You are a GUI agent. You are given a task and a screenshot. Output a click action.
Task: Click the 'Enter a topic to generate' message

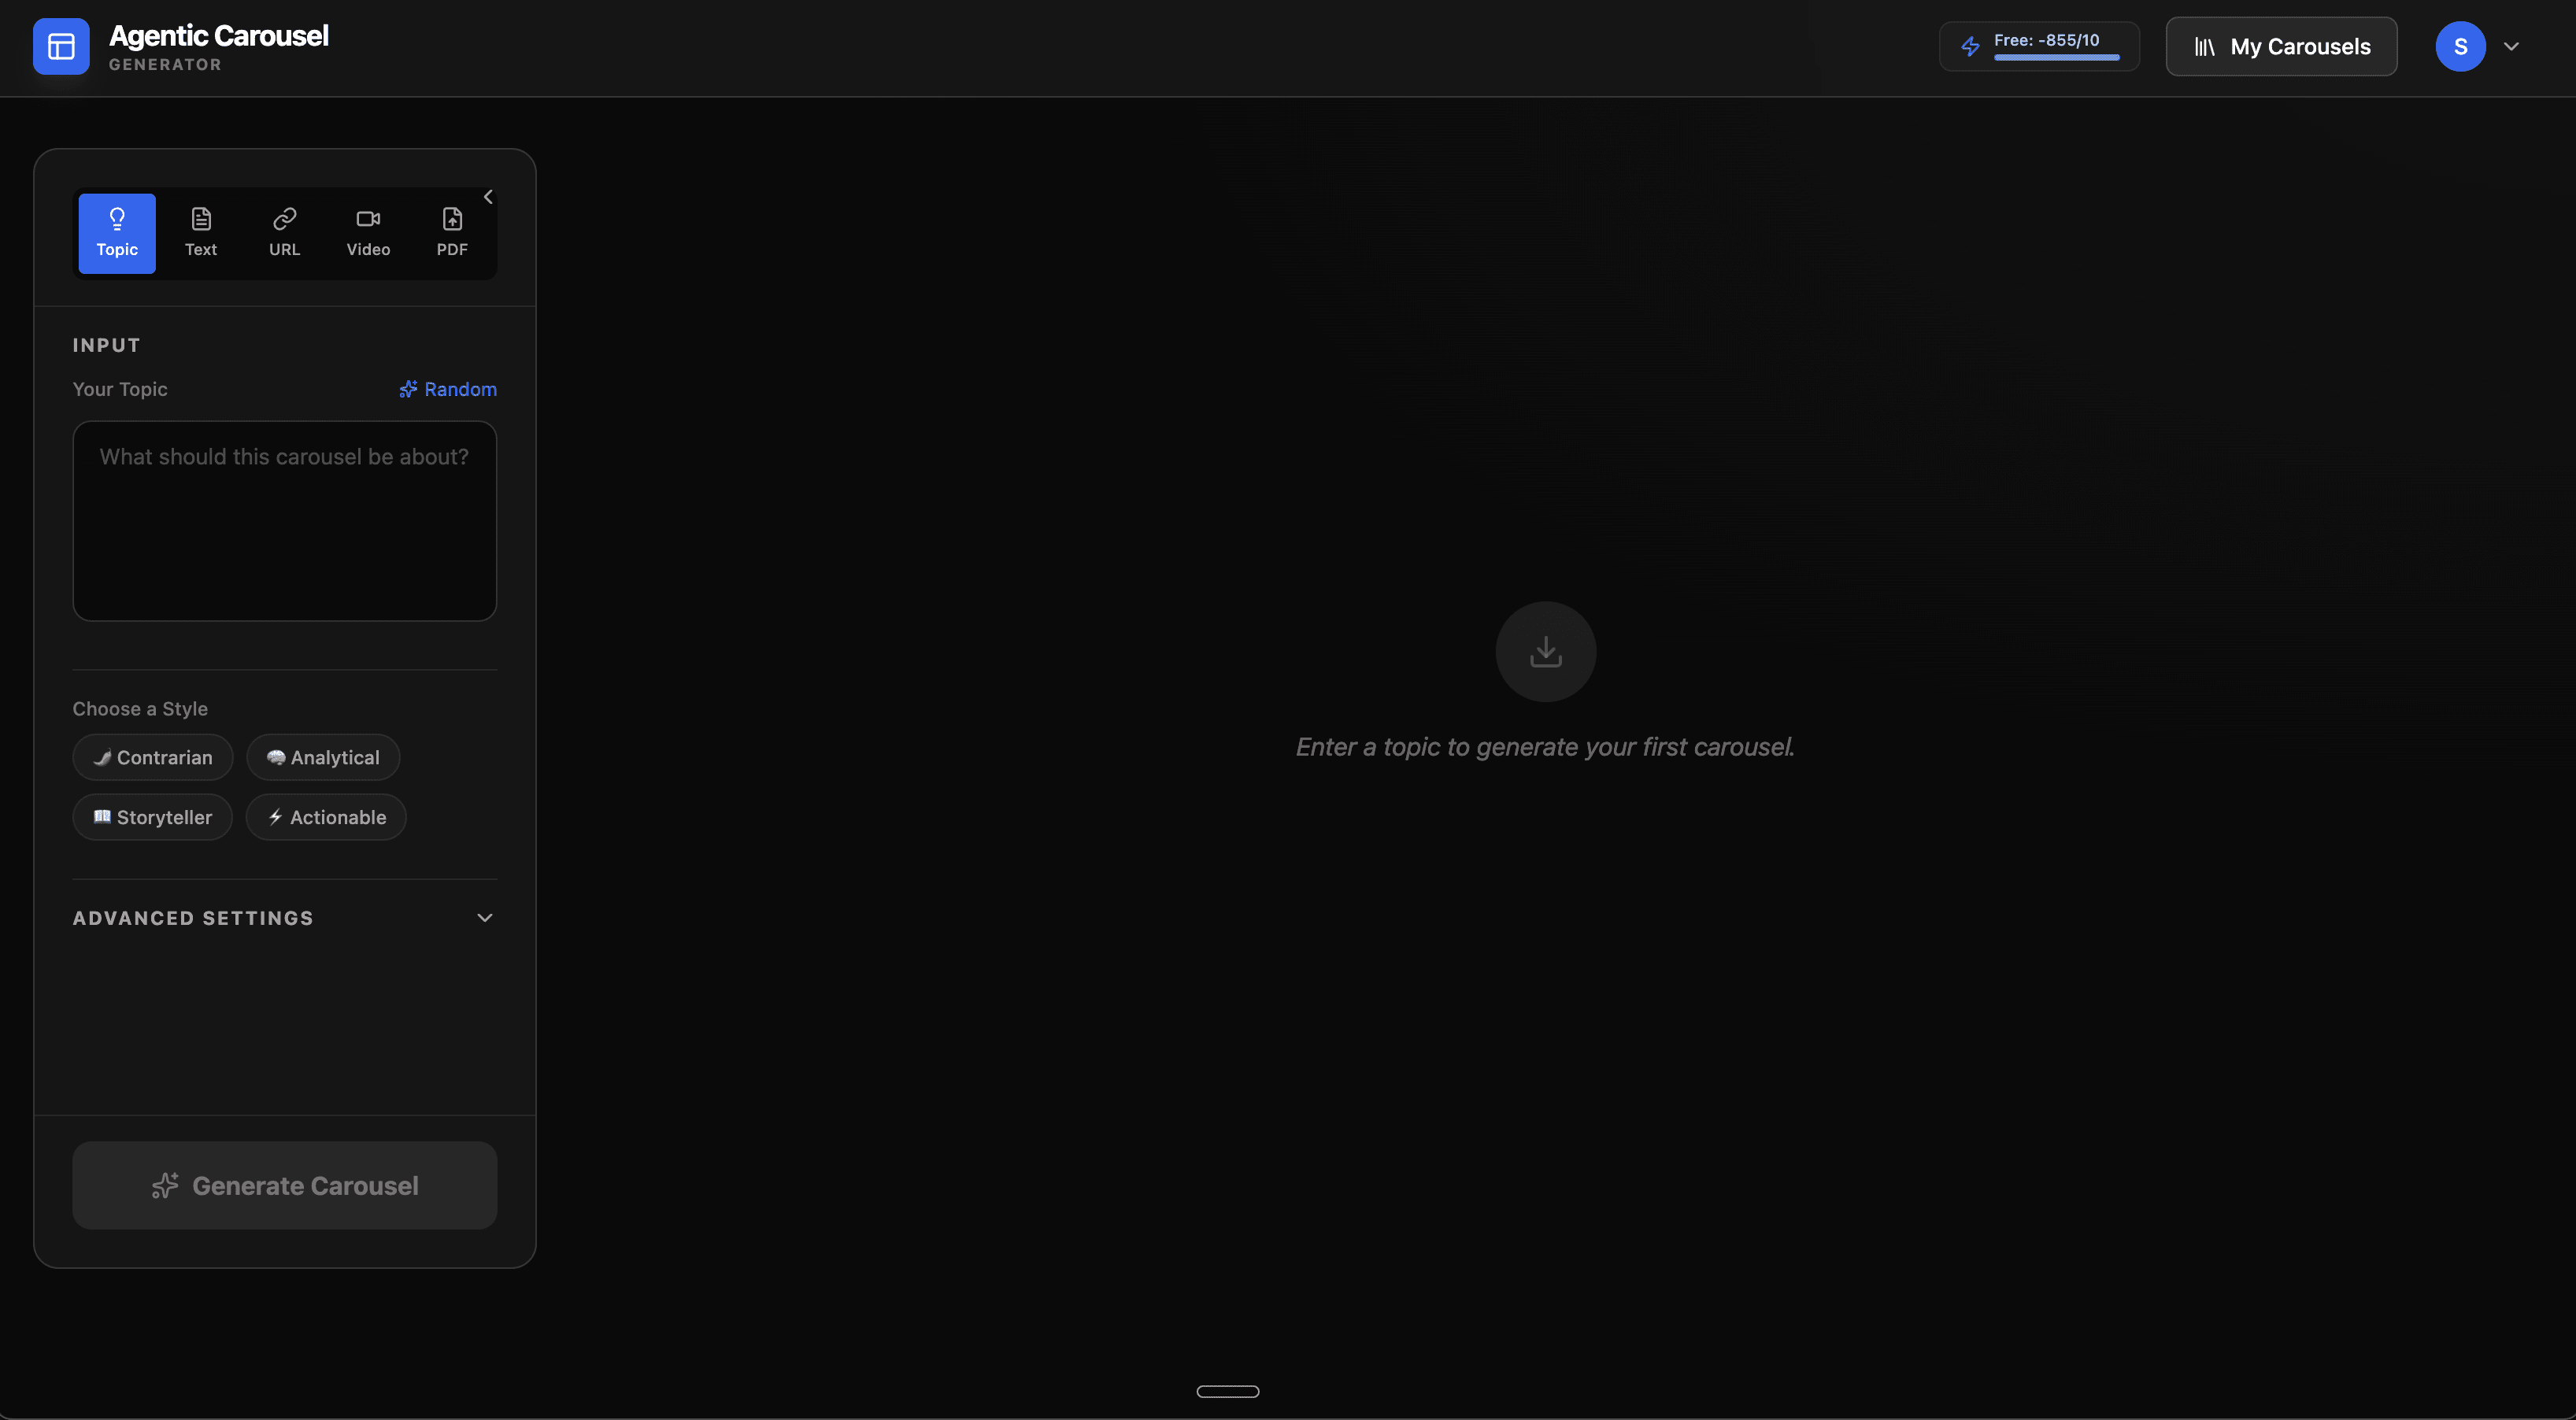[1545, 747]
